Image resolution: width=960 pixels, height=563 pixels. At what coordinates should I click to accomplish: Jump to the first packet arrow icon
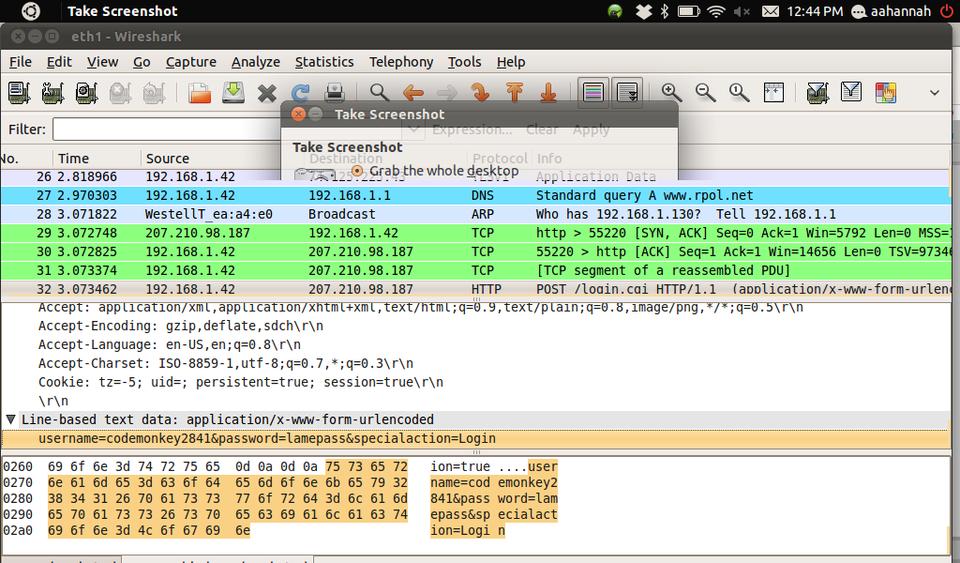pos(515,93)
